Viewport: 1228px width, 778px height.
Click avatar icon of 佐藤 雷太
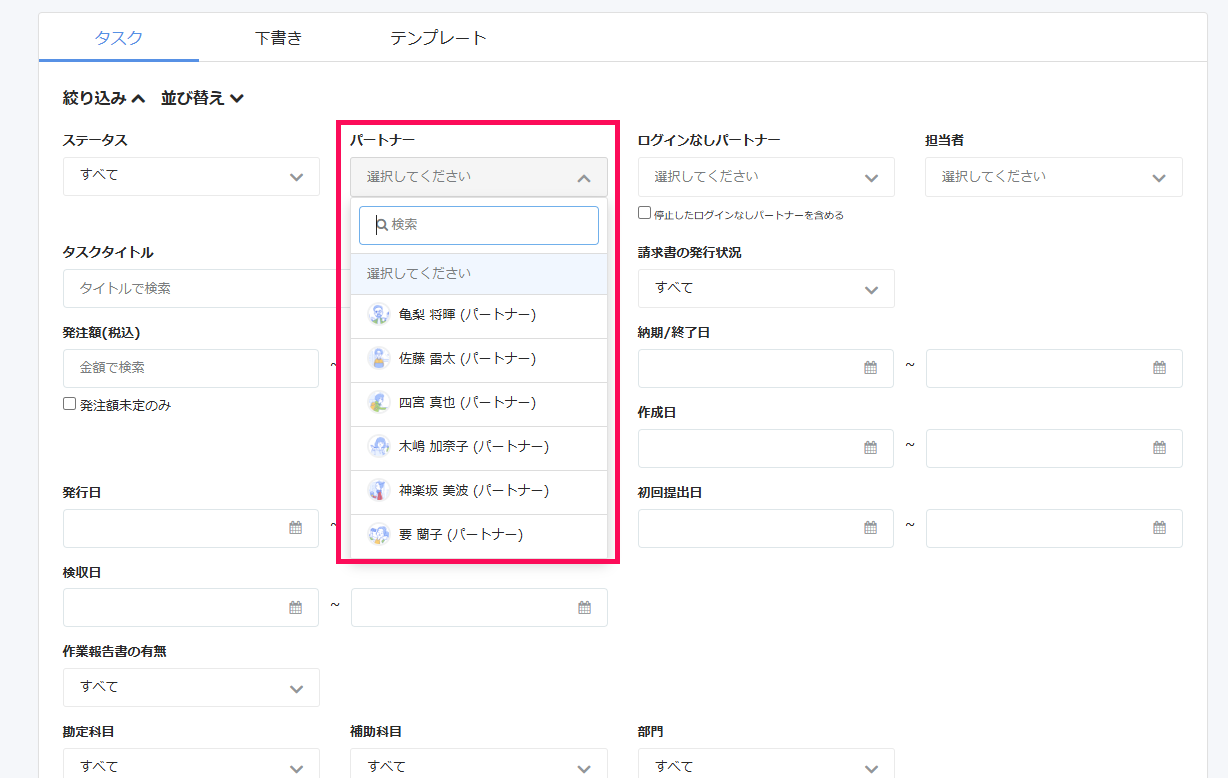(x=378, y=359)
